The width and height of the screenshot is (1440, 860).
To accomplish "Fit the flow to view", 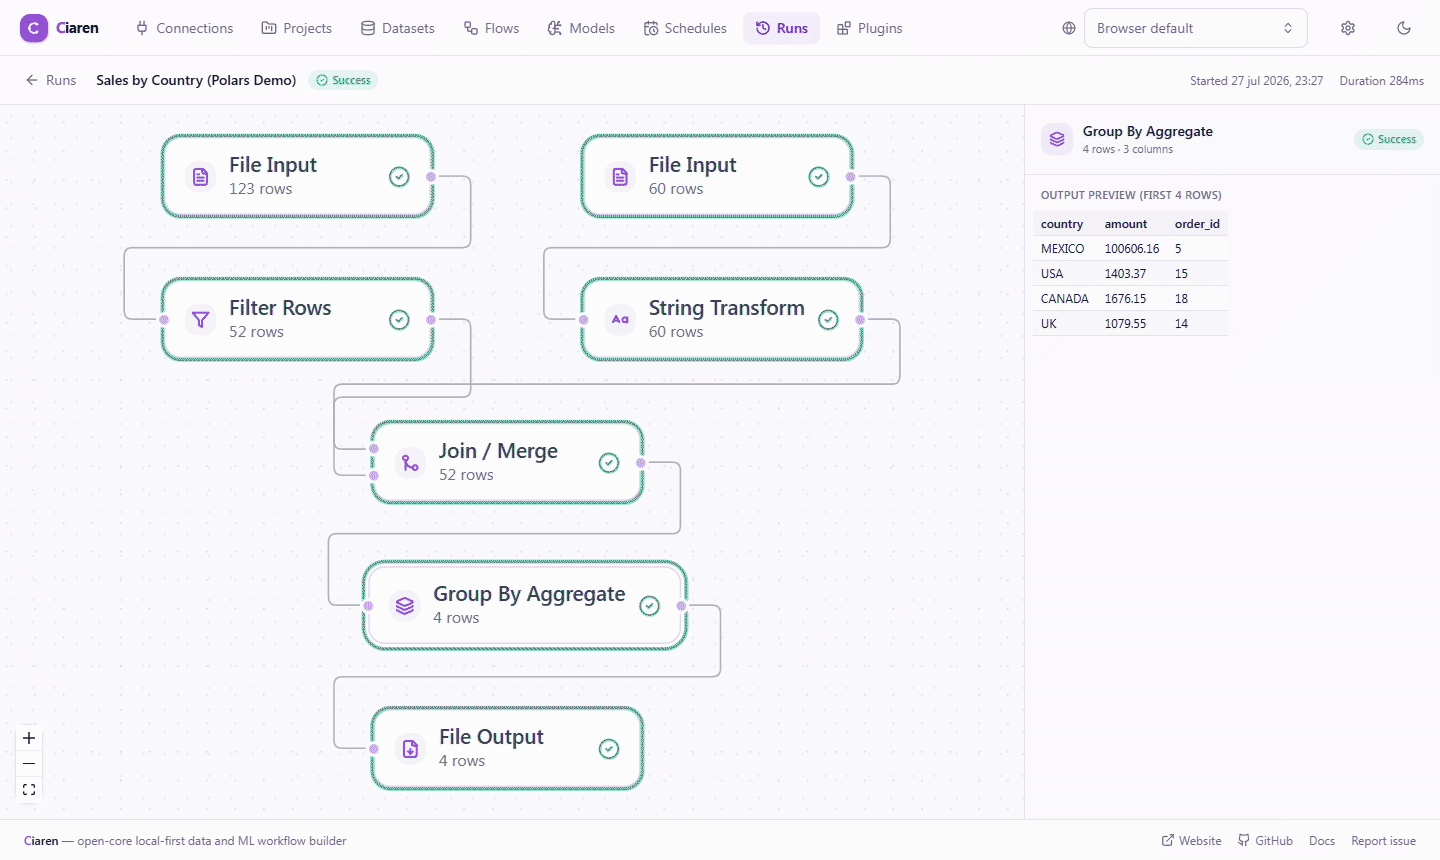I will coord(29,790).
